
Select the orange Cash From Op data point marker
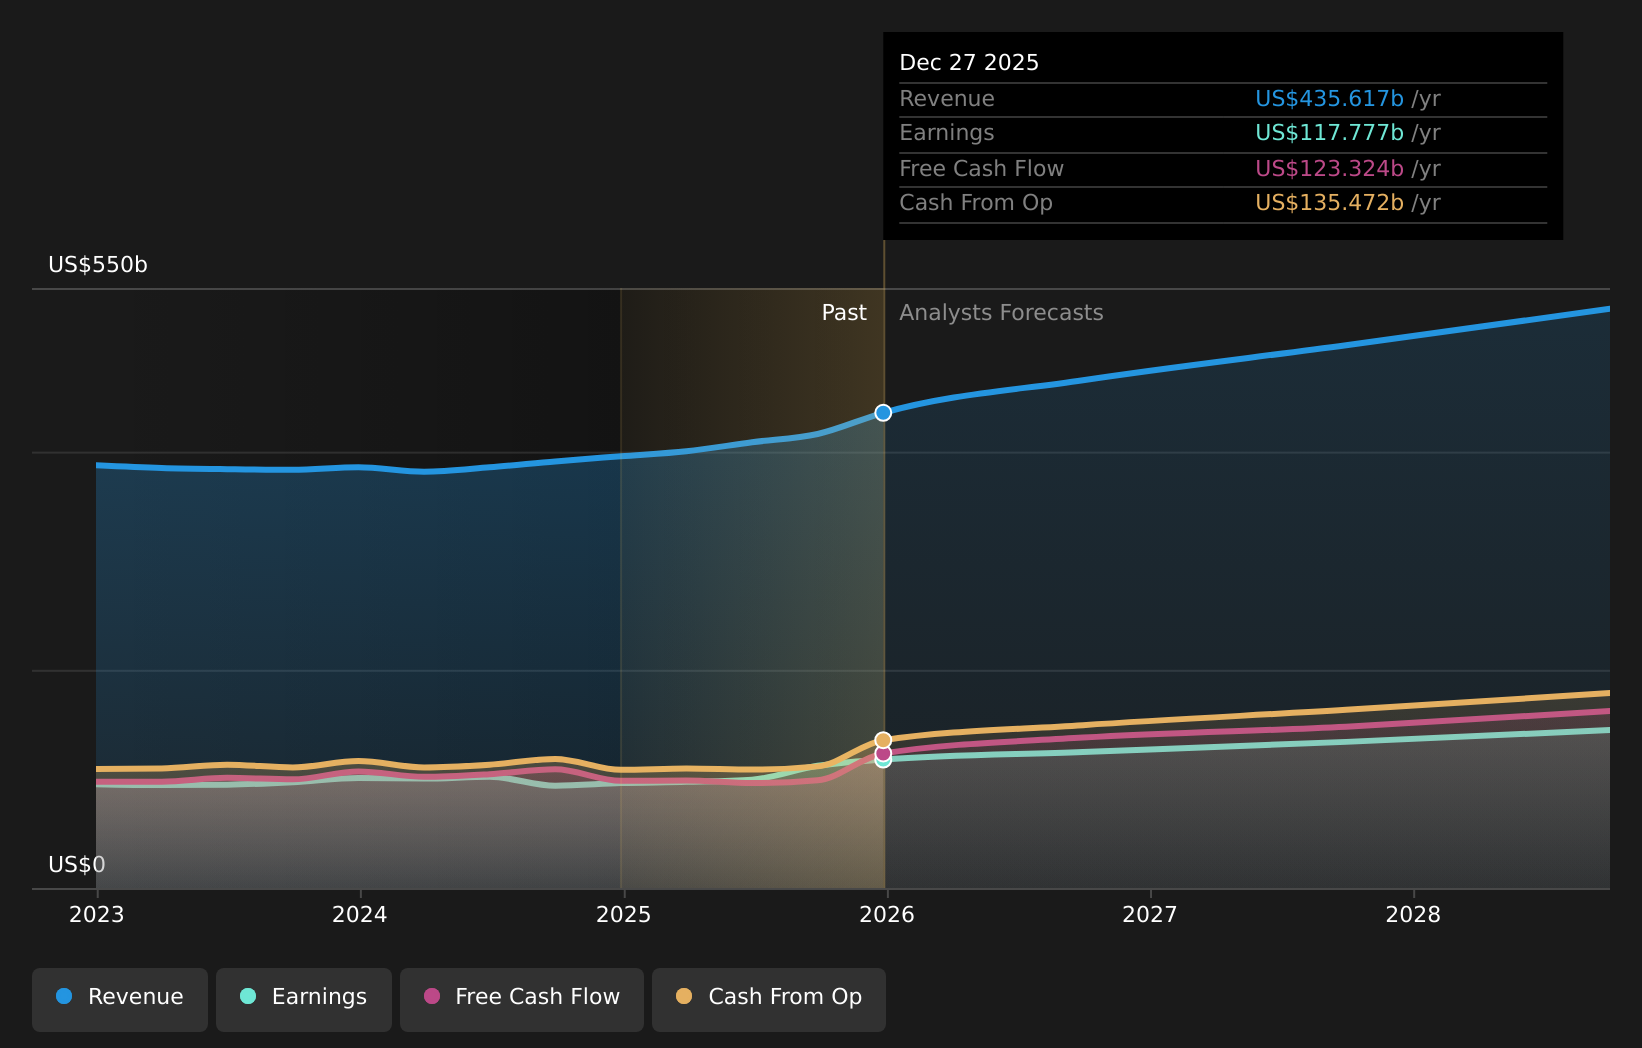coord(884,738)
